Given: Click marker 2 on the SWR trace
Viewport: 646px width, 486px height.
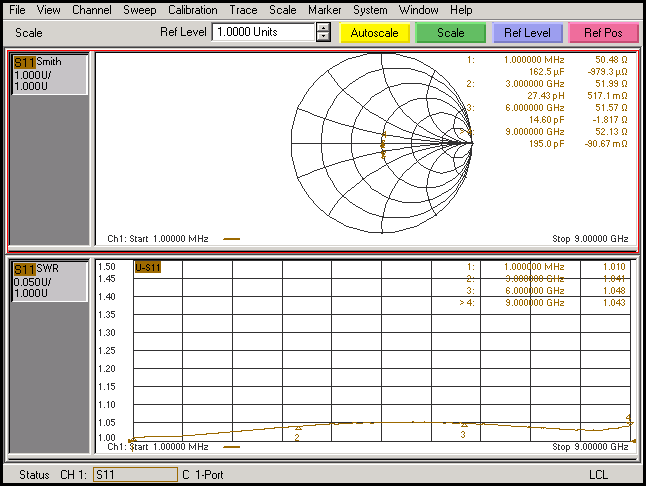Looking at the screenshot, I should click(x=298, y=428).
